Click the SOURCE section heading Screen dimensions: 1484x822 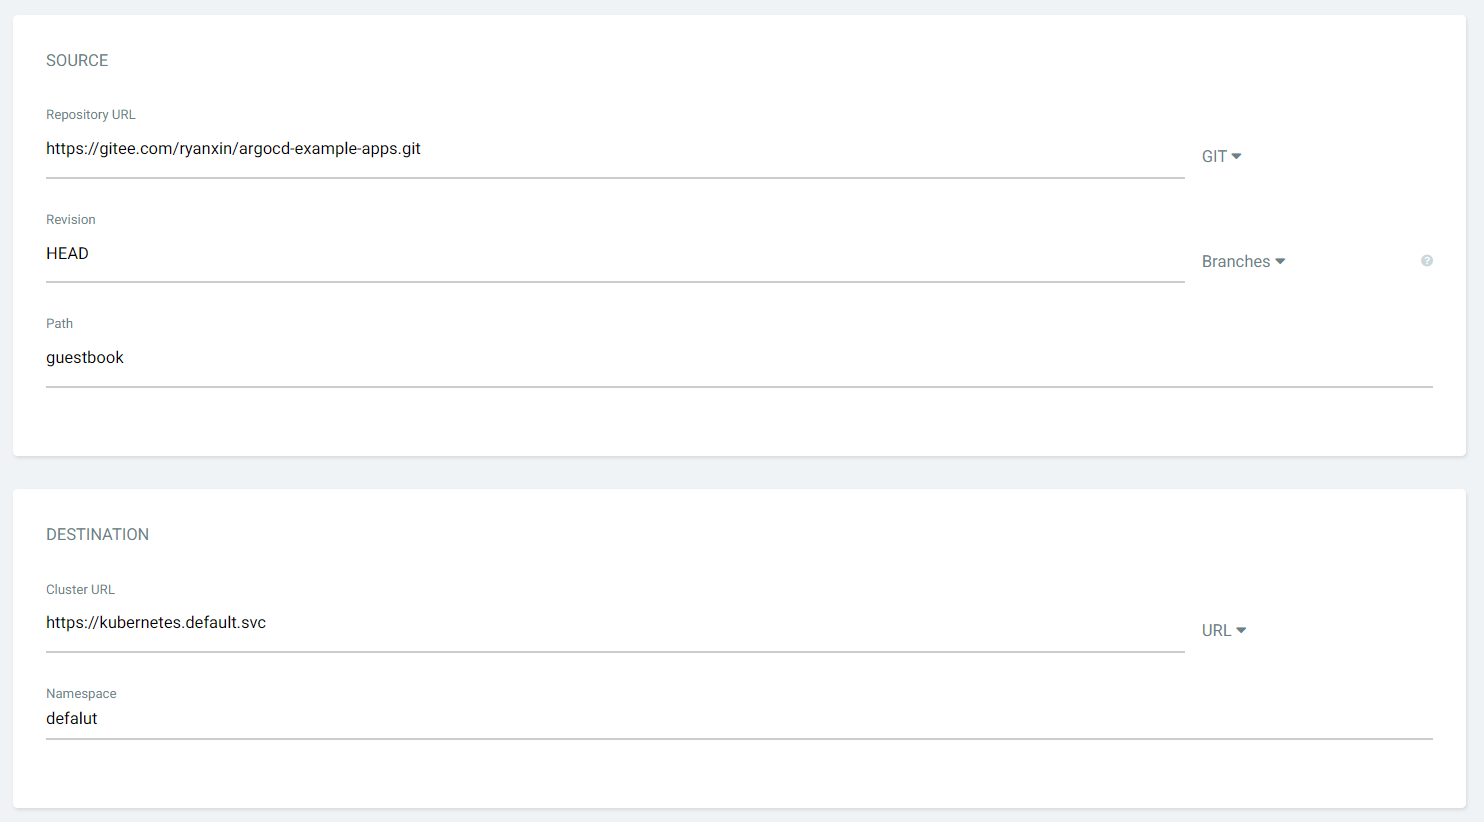(x=77, y=61)
